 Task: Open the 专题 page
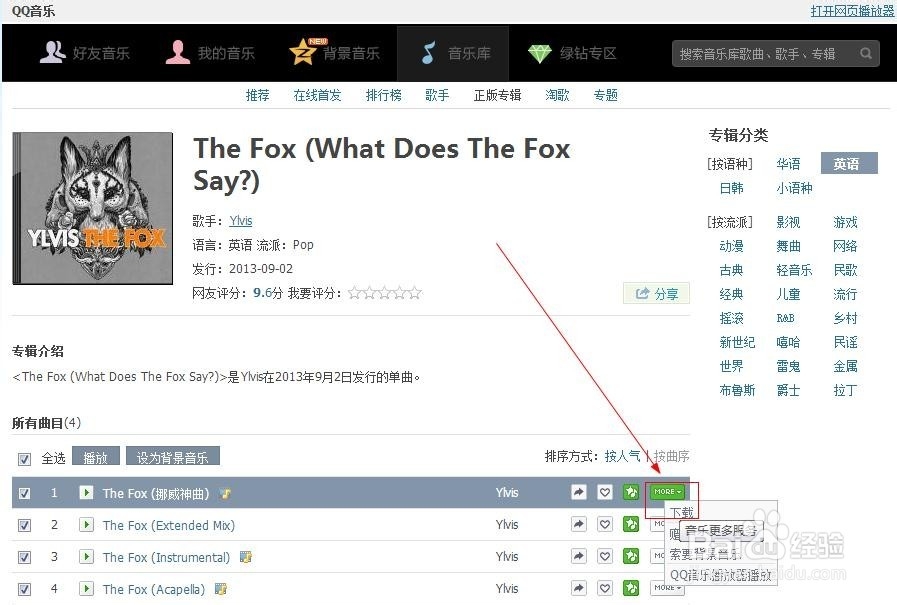click(x=605, y=95)
